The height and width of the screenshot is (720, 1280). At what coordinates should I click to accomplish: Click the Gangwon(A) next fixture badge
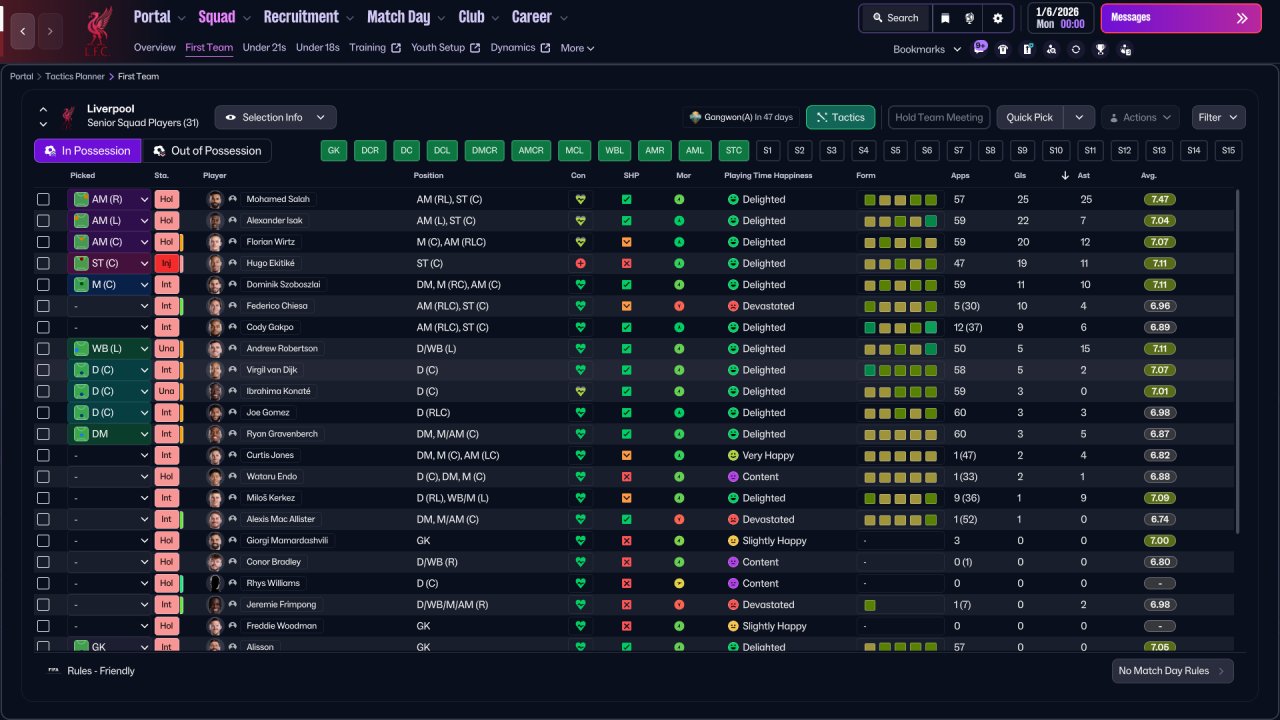(x=741, y=117)
